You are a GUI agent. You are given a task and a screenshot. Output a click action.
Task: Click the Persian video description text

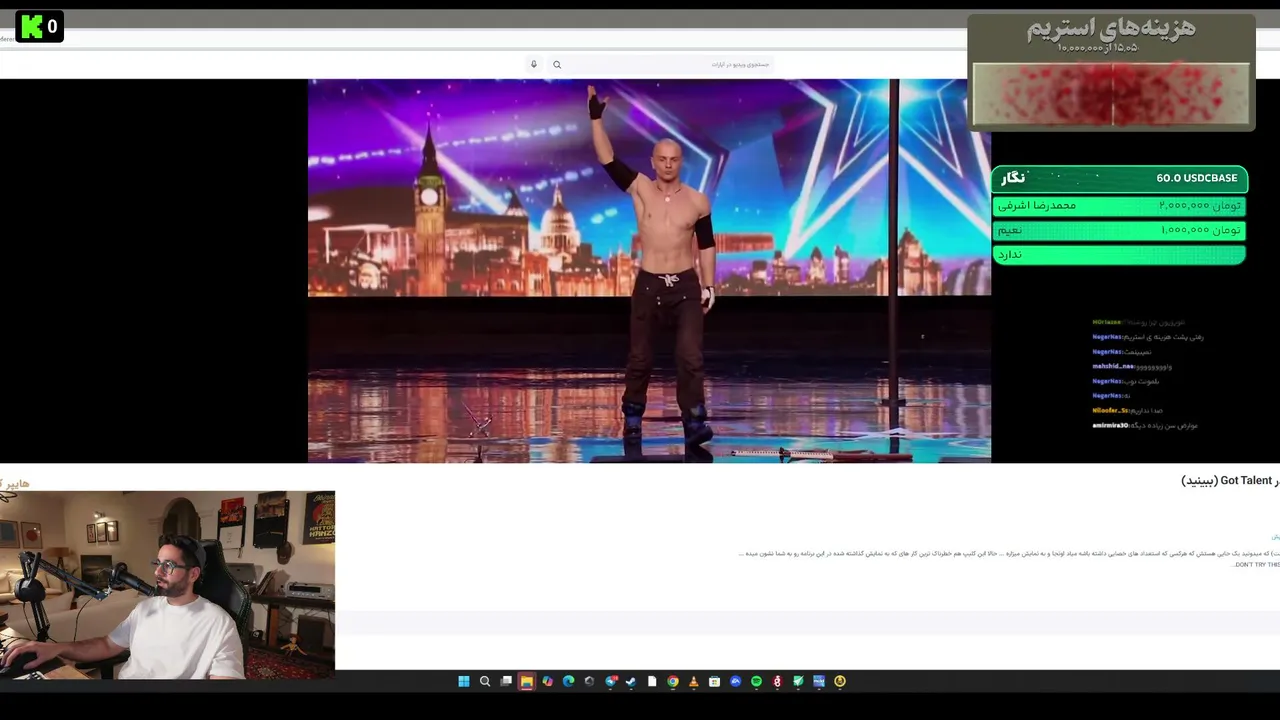[1008, 558]
